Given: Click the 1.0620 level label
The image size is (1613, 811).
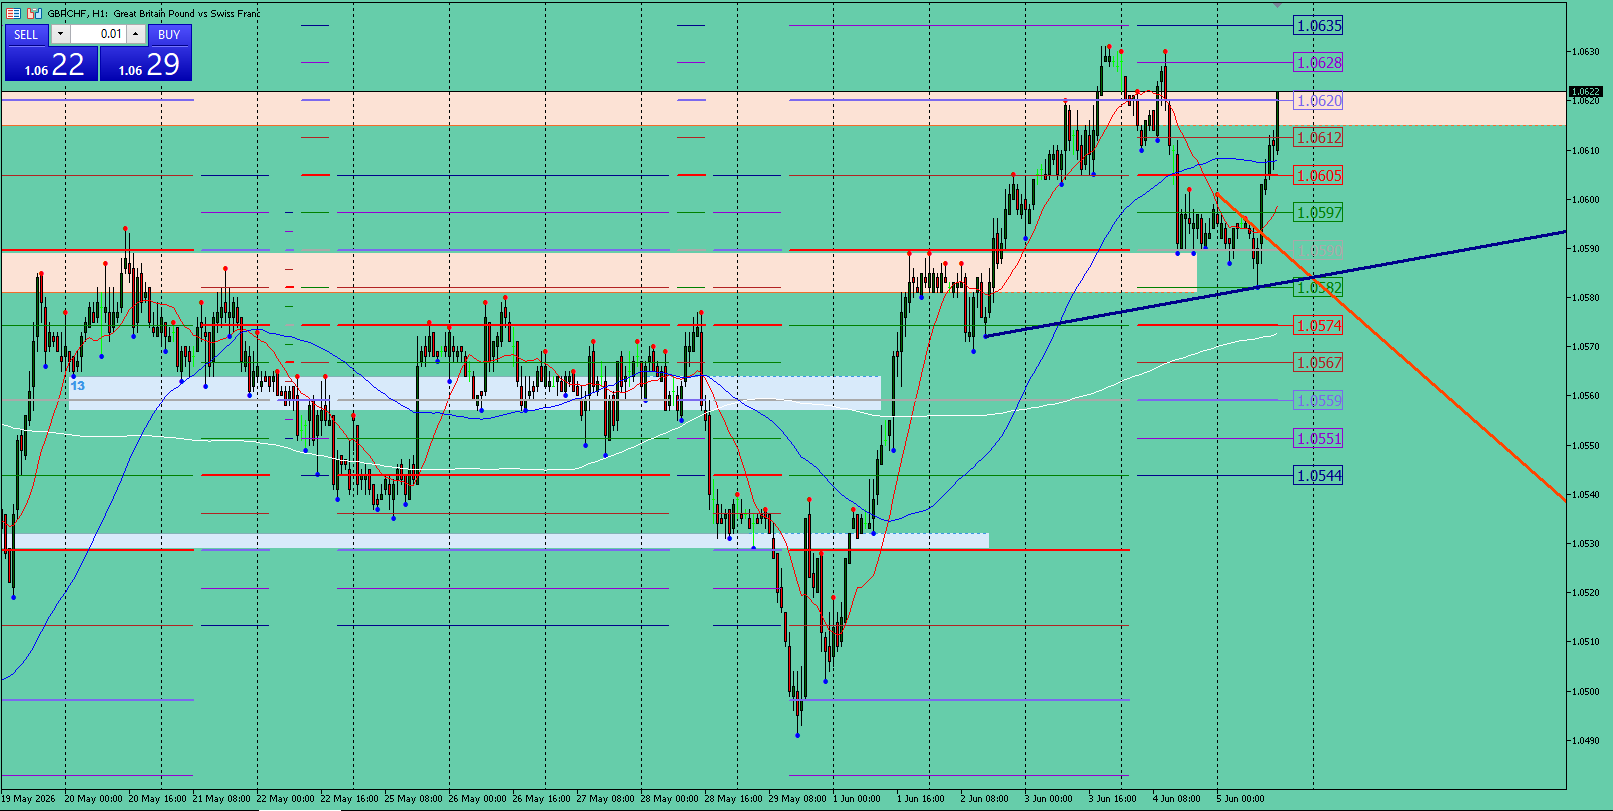Looking at the screenshot, I should (1318, 101).
